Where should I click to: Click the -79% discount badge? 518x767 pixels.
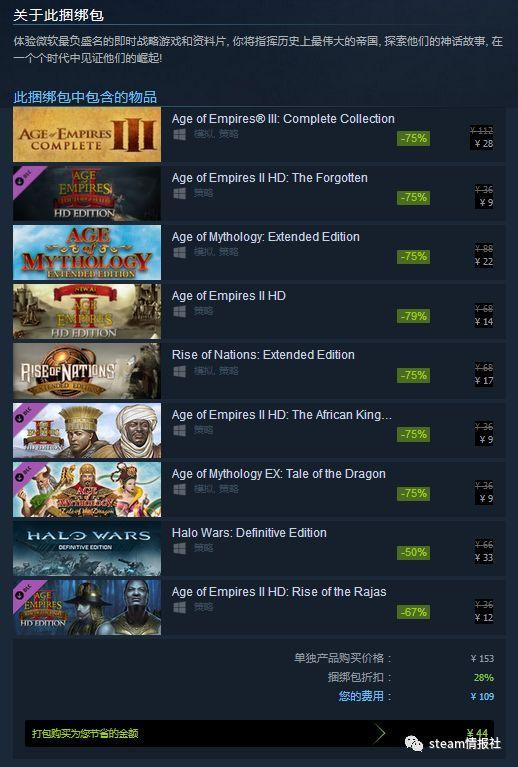tap(413, 316)
